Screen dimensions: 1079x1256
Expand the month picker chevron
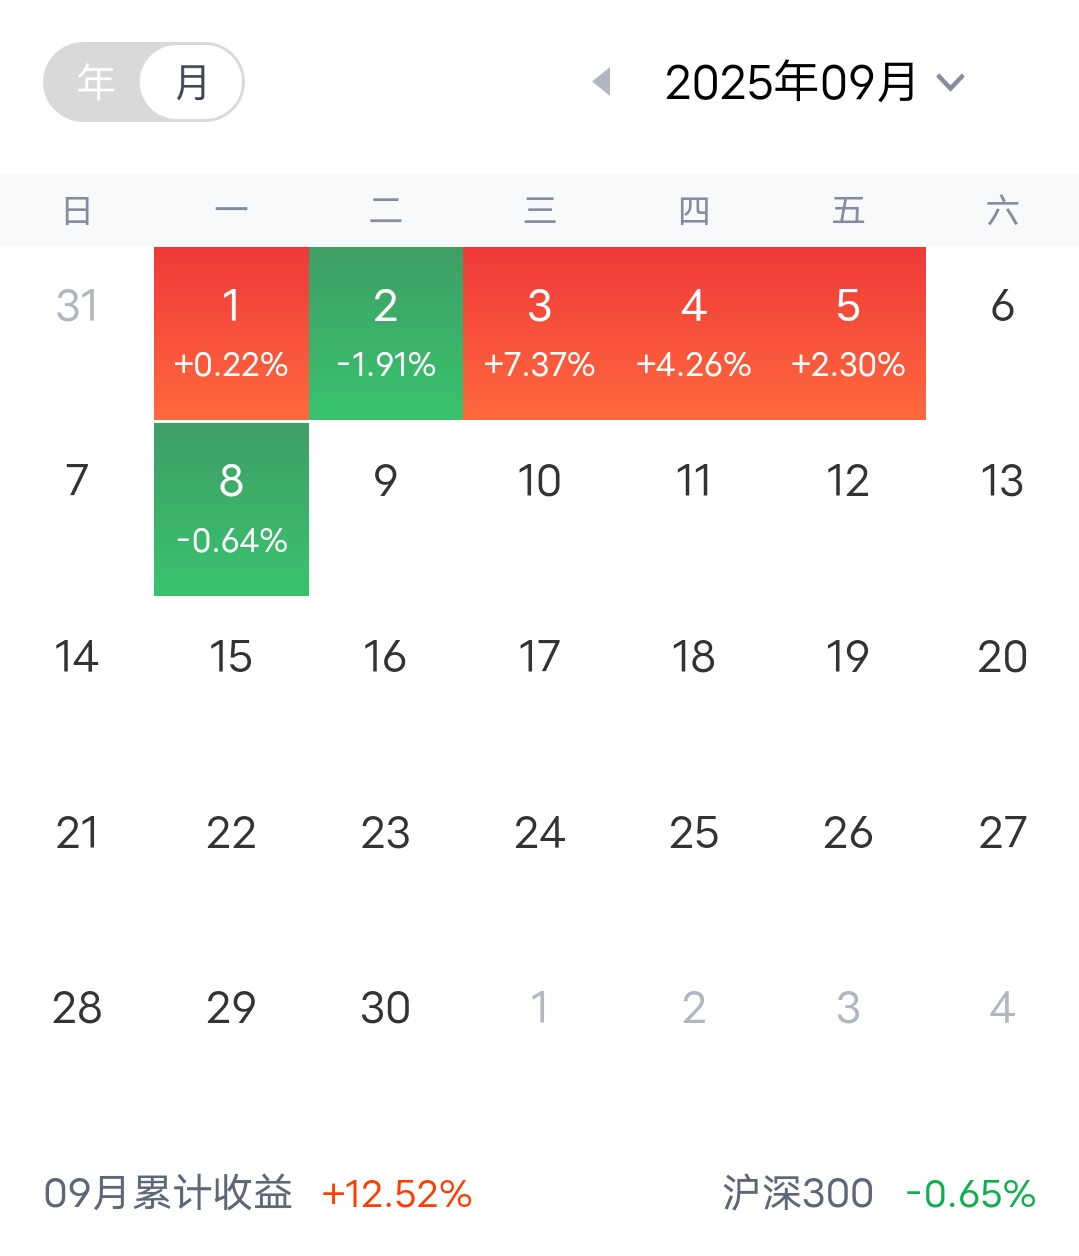(951, 82)
